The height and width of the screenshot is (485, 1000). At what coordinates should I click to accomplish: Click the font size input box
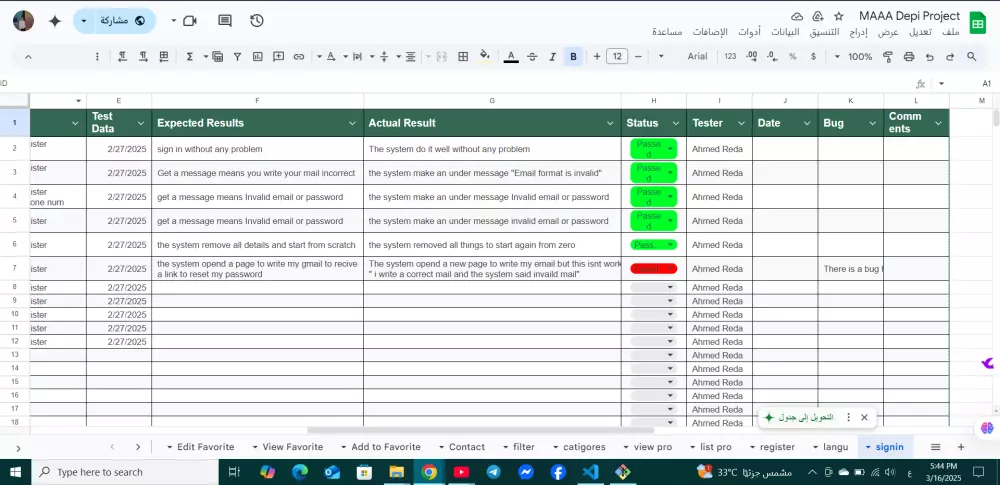click(x=617, y=57)
